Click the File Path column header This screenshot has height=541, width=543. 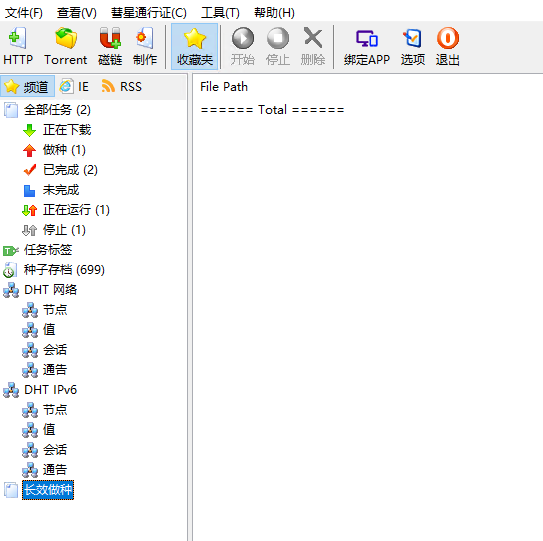tap(224, 87)
